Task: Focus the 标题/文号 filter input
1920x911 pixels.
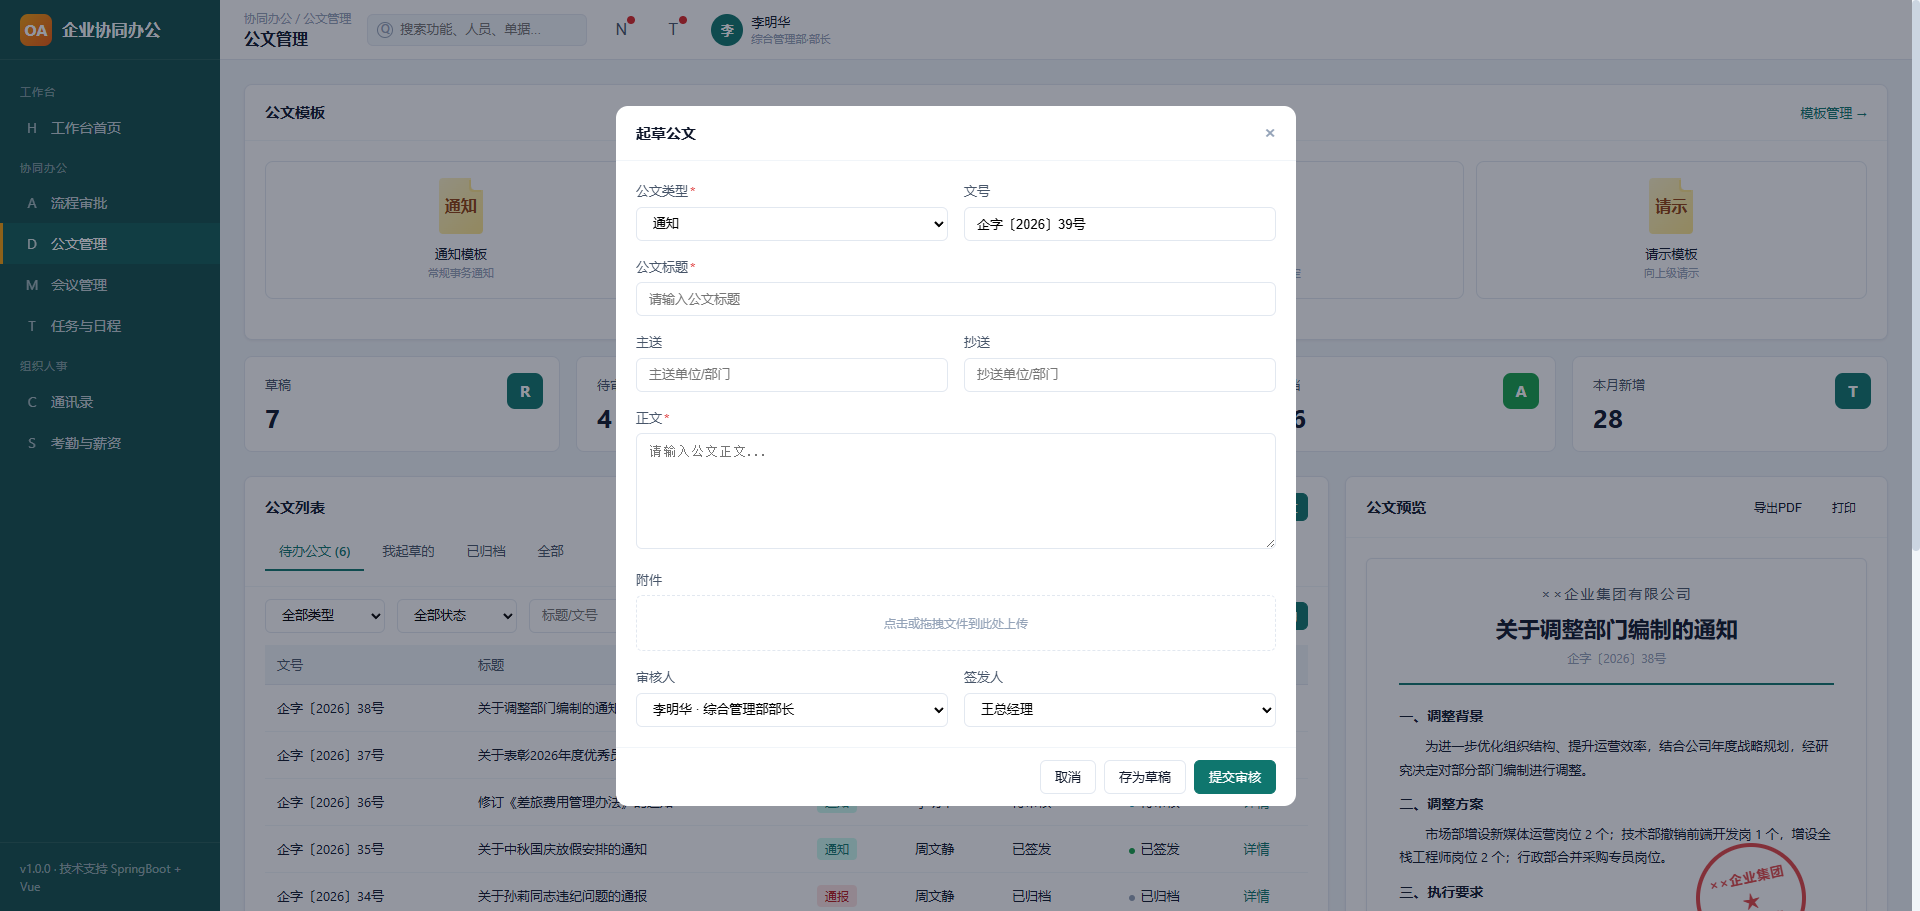Action: 572,616
